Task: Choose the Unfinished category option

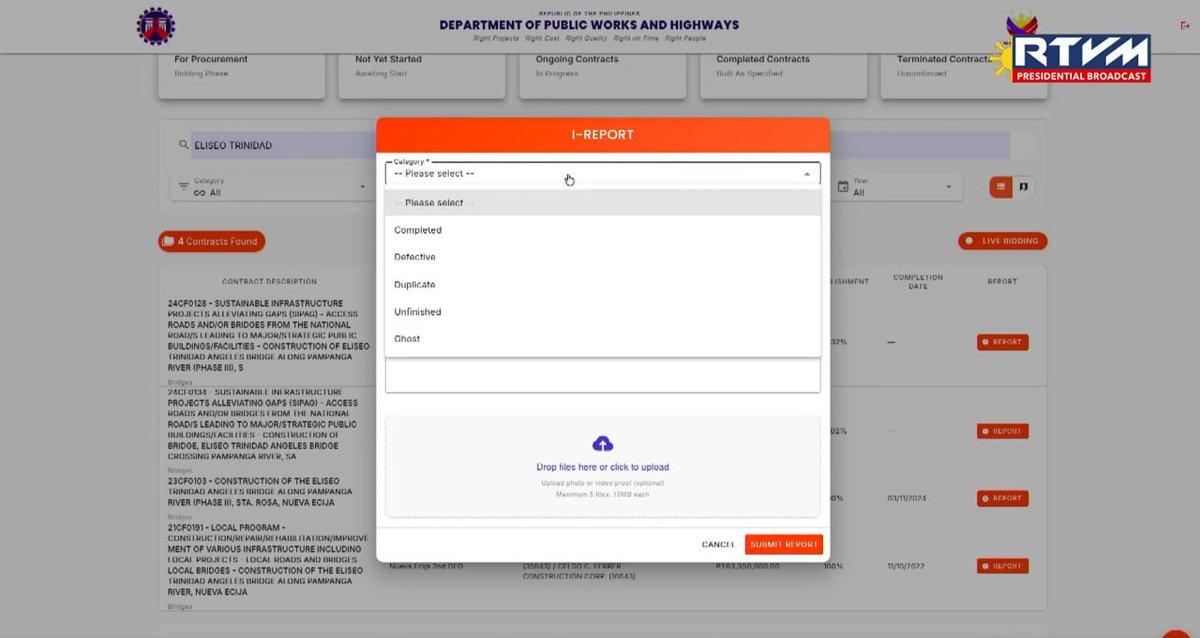Action: point(603,311)
